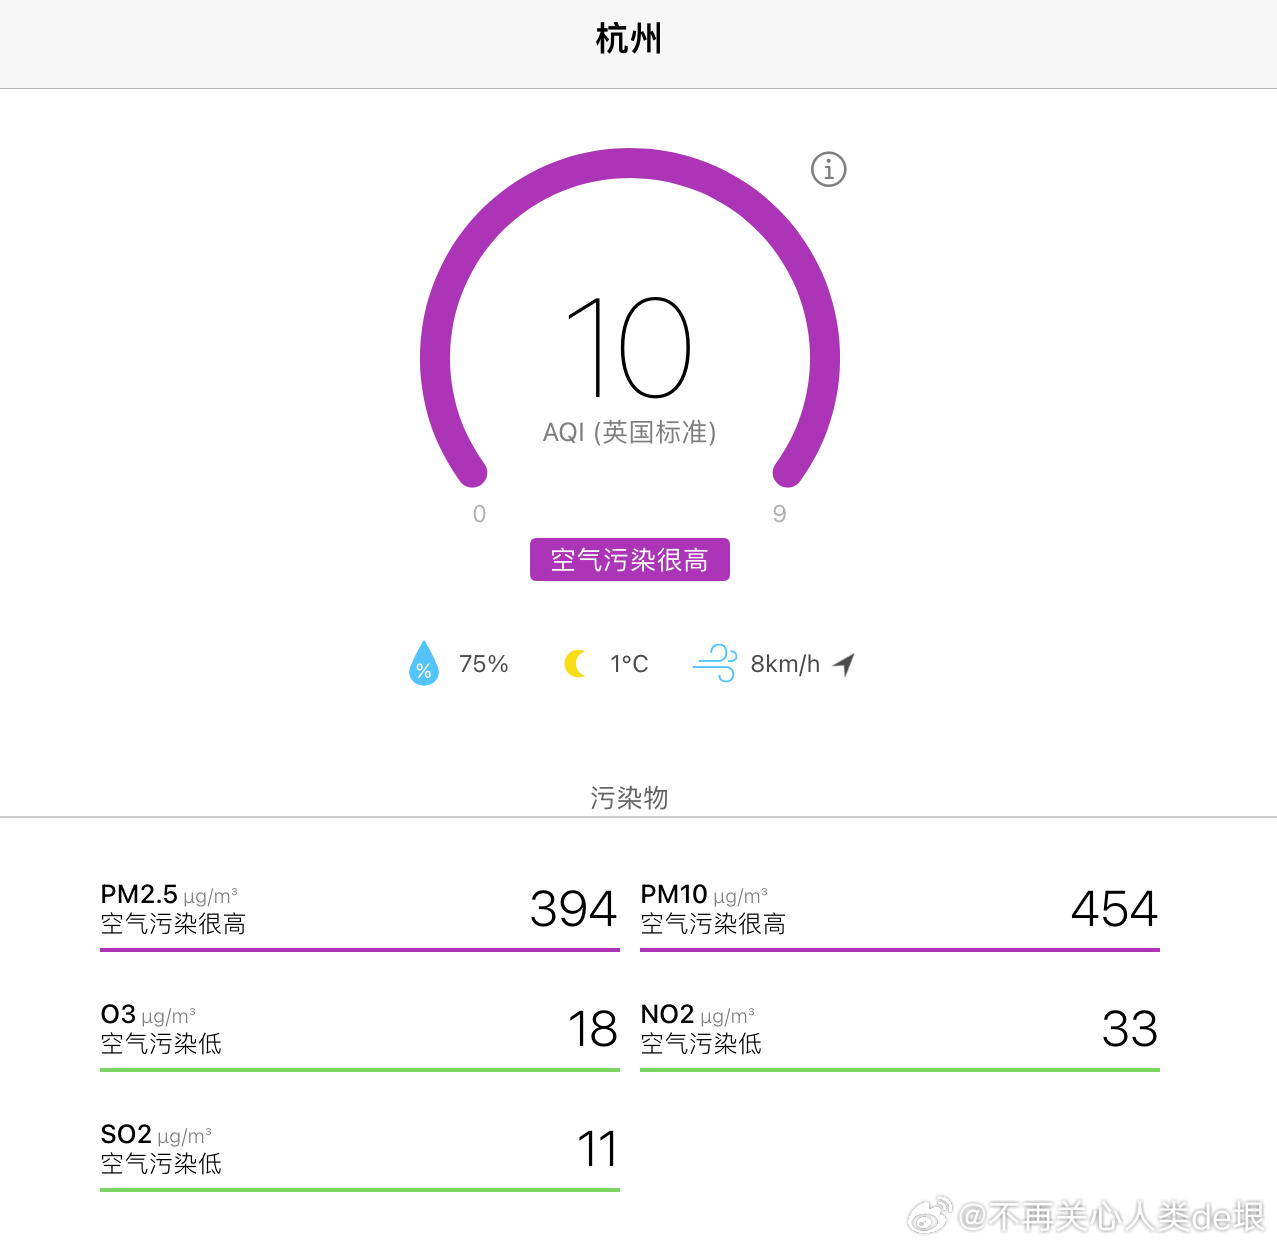
Task: Click the blue wind icon
Action: coord(715,664)
